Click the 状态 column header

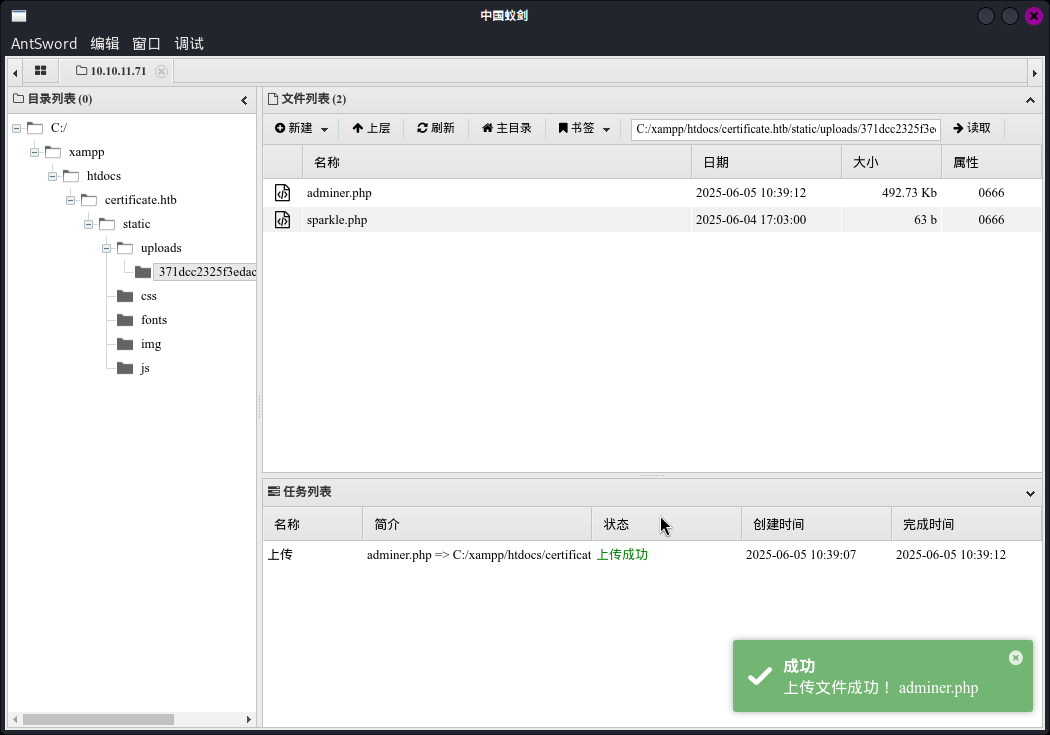[666, 524]
